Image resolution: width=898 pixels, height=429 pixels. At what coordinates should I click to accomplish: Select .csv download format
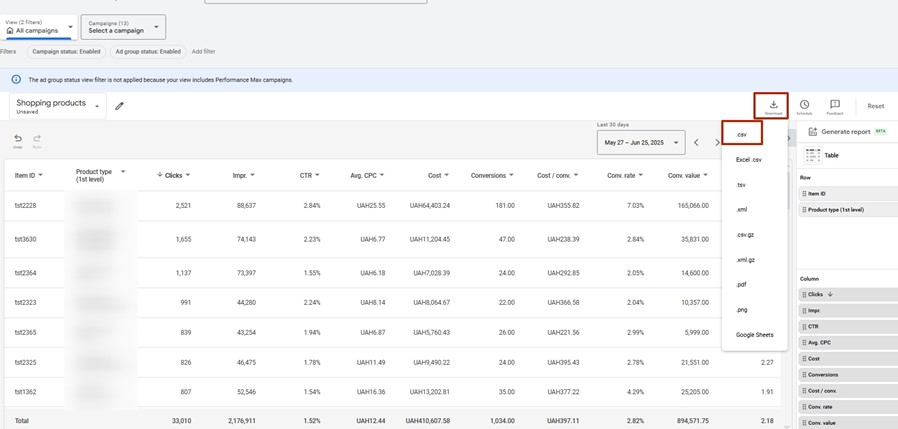[741, 134]
